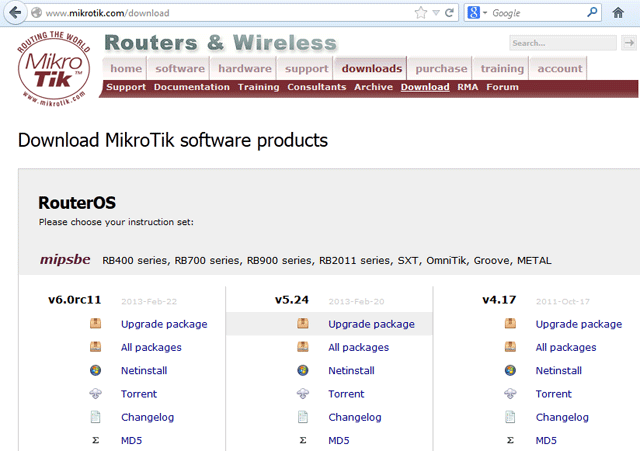Viewport: 640px width, 451px height.
Task: Open Consultants submenu link
Action: click(x=316, y=87)
